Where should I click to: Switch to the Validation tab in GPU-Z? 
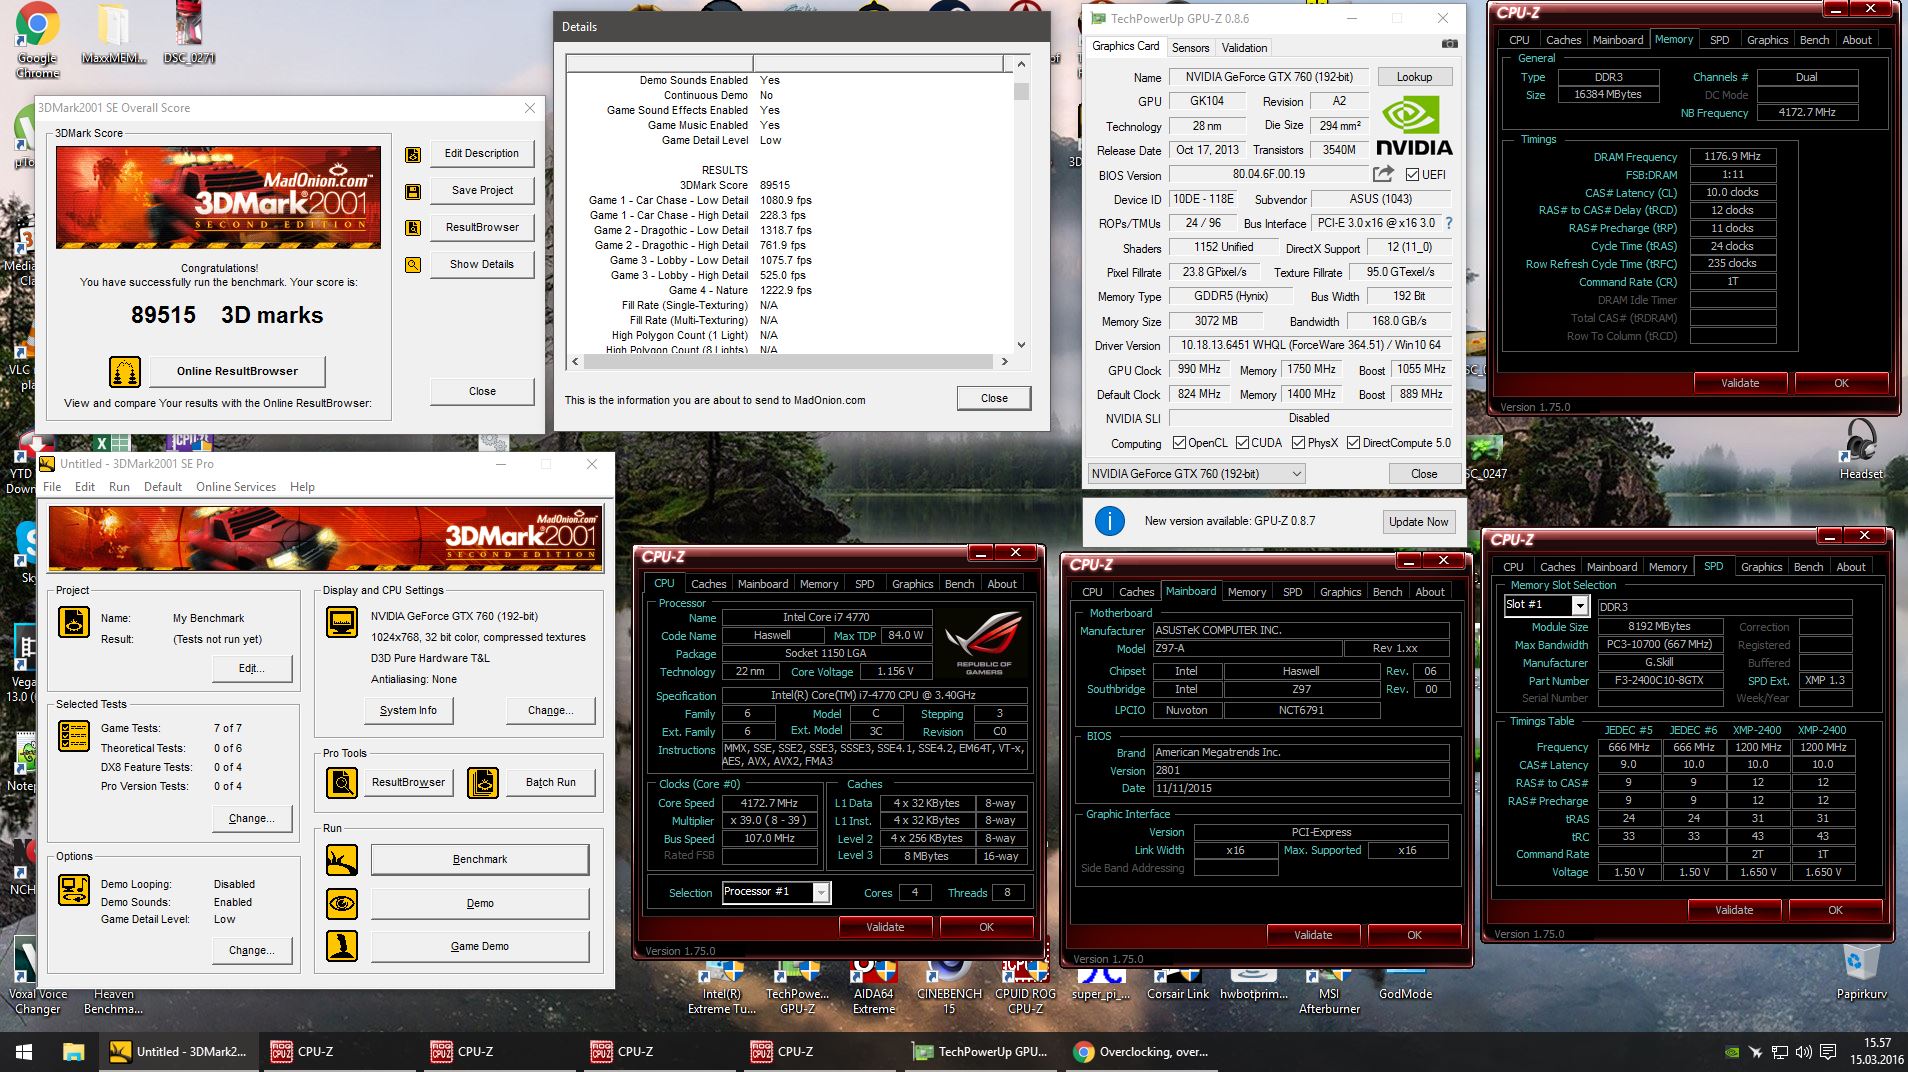tap(1244, 47)
